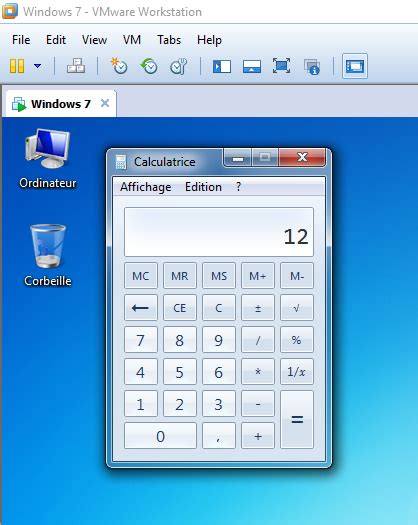Screen dimensions: 418x525
Task: Click the M+ button
Action: coord(258,276)
